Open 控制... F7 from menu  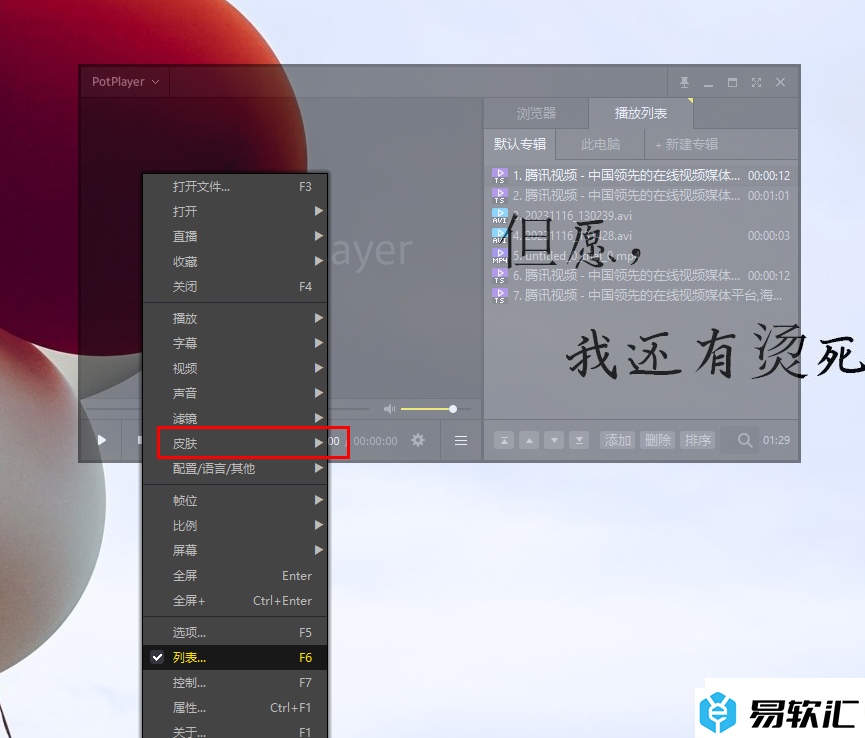(236, 683)
